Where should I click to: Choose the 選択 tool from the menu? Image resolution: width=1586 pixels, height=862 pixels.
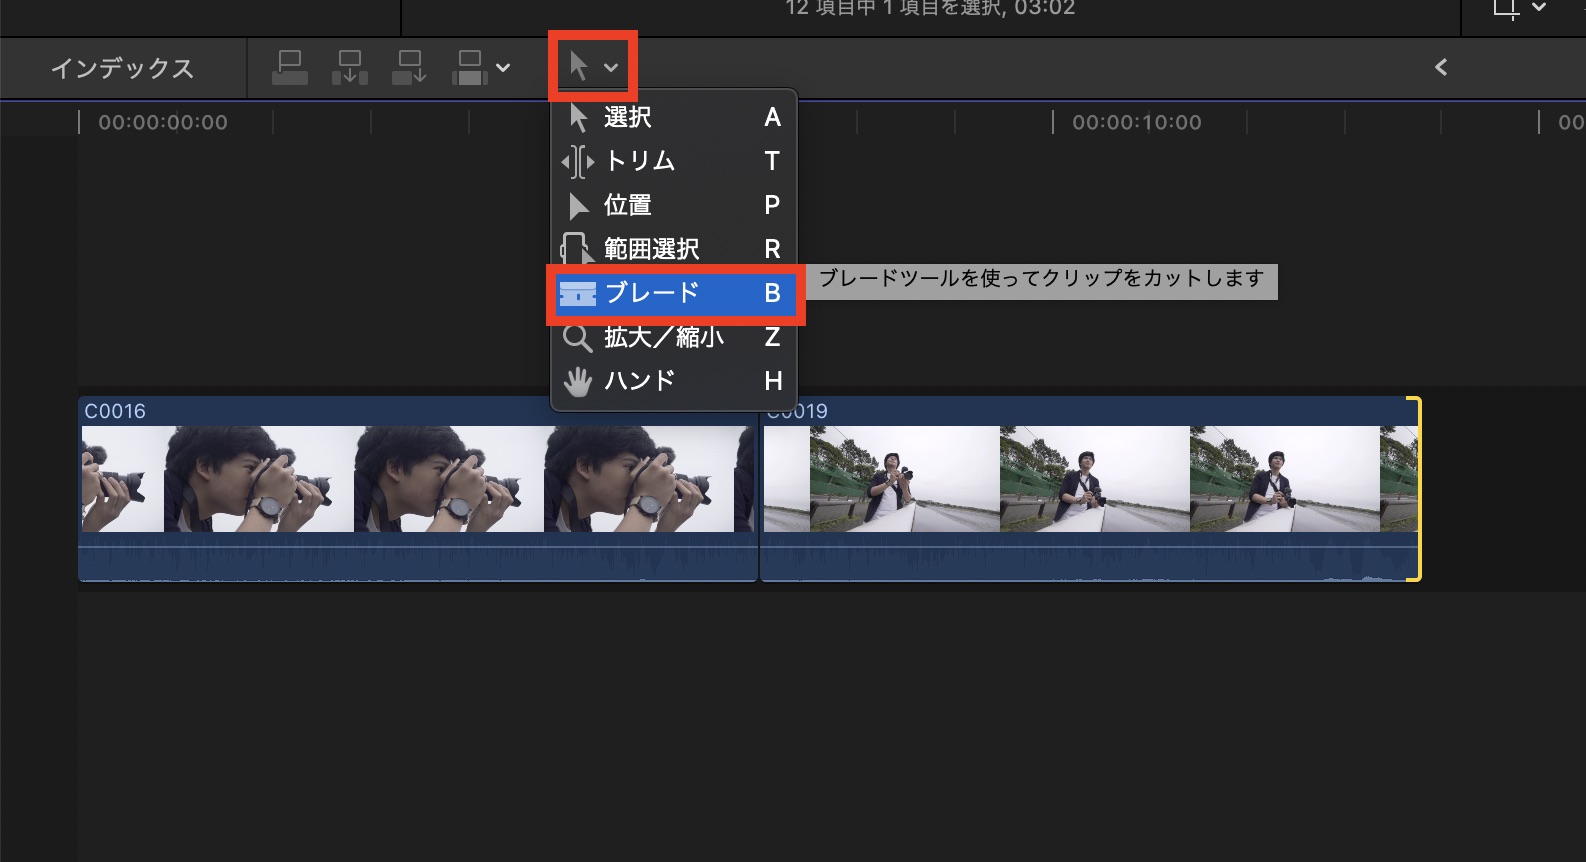(x=673, y=117)
